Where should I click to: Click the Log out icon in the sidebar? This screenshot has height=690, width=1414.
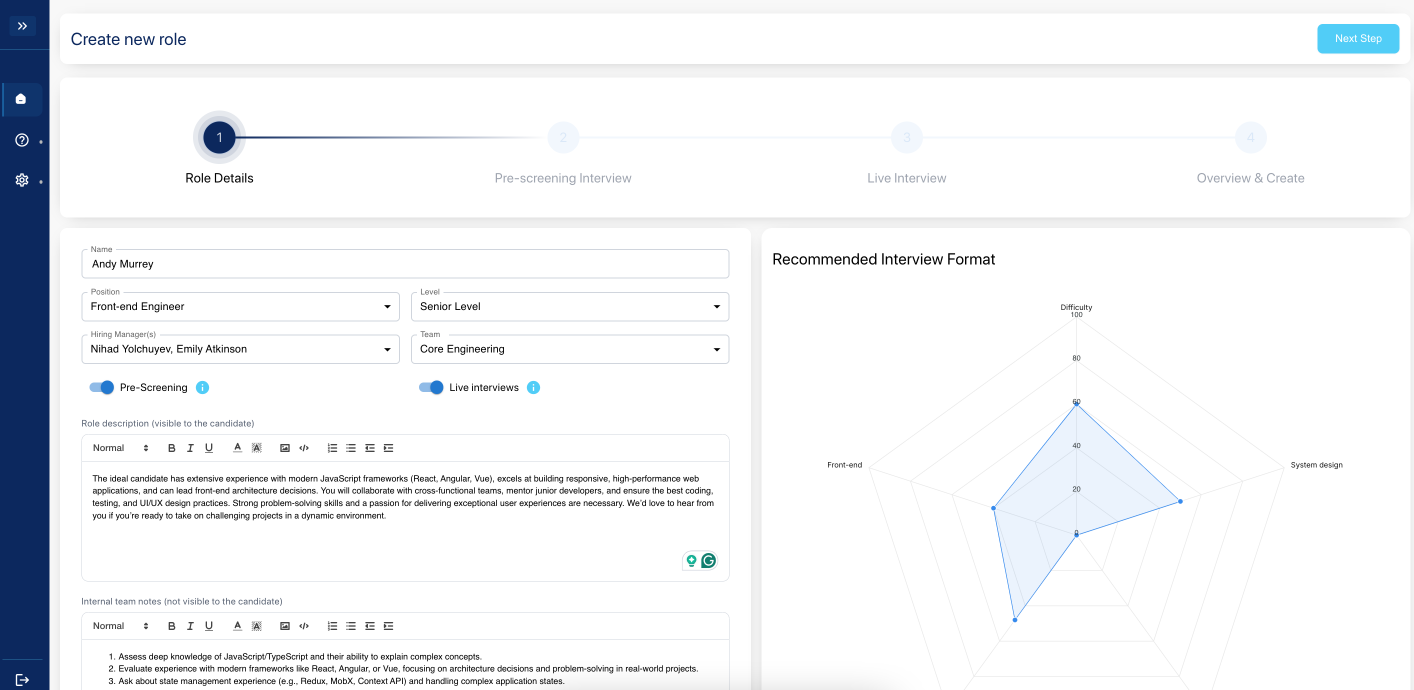22,679
